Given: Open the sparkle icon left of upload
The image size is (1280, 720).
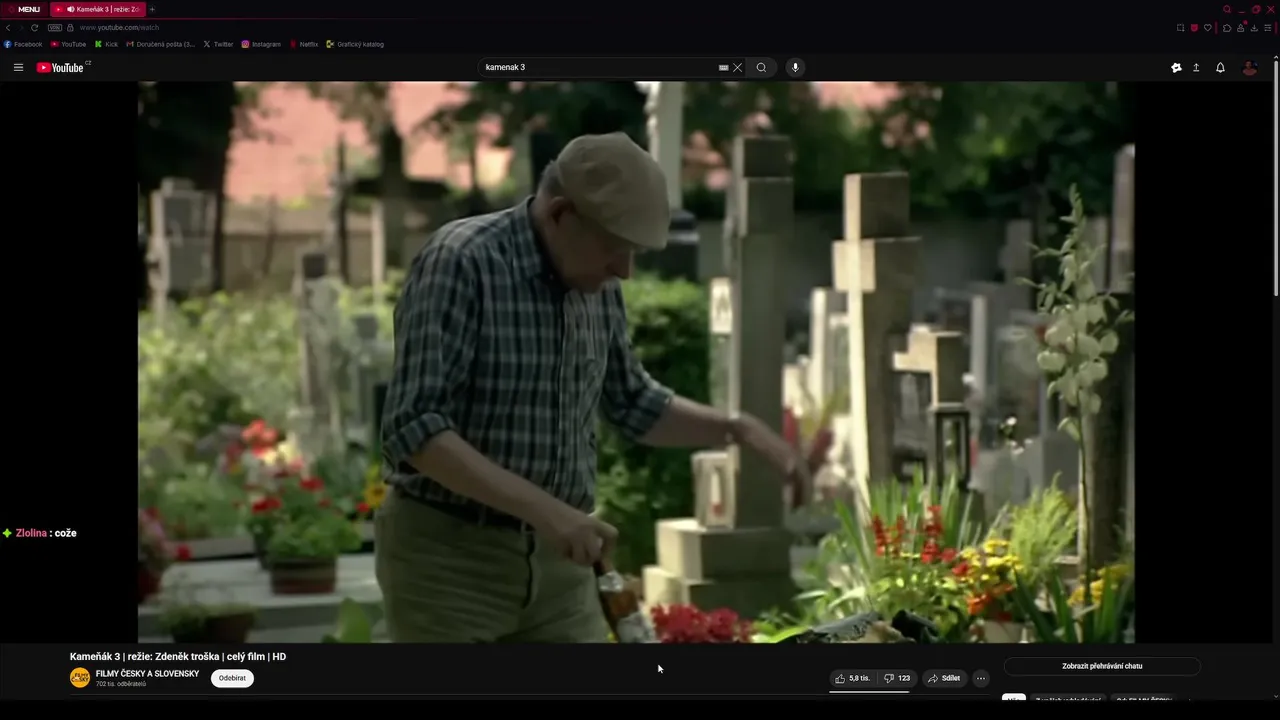Looking at the screenshot, I should pos(1176,67).
